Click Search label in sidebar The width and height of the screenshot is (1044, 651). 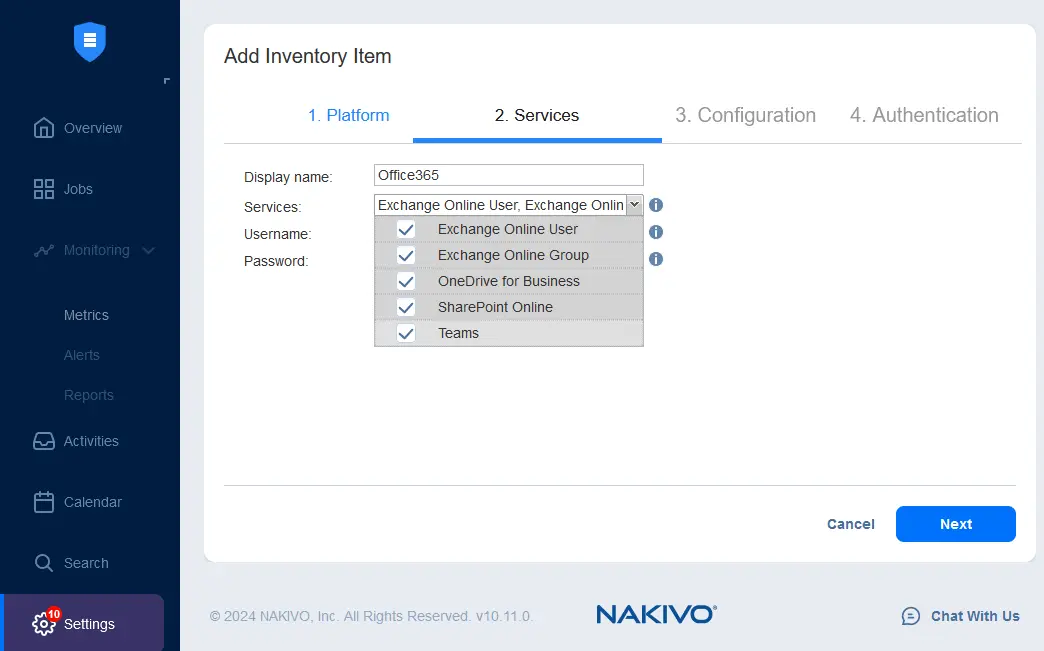86,563
